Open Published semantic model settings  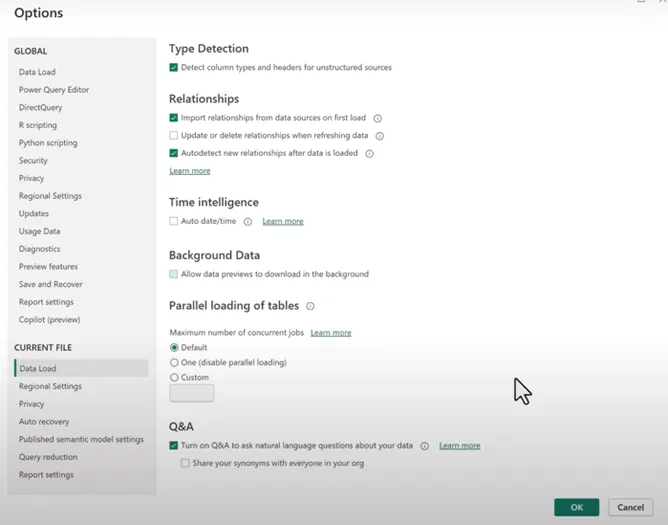pos(81,439)
